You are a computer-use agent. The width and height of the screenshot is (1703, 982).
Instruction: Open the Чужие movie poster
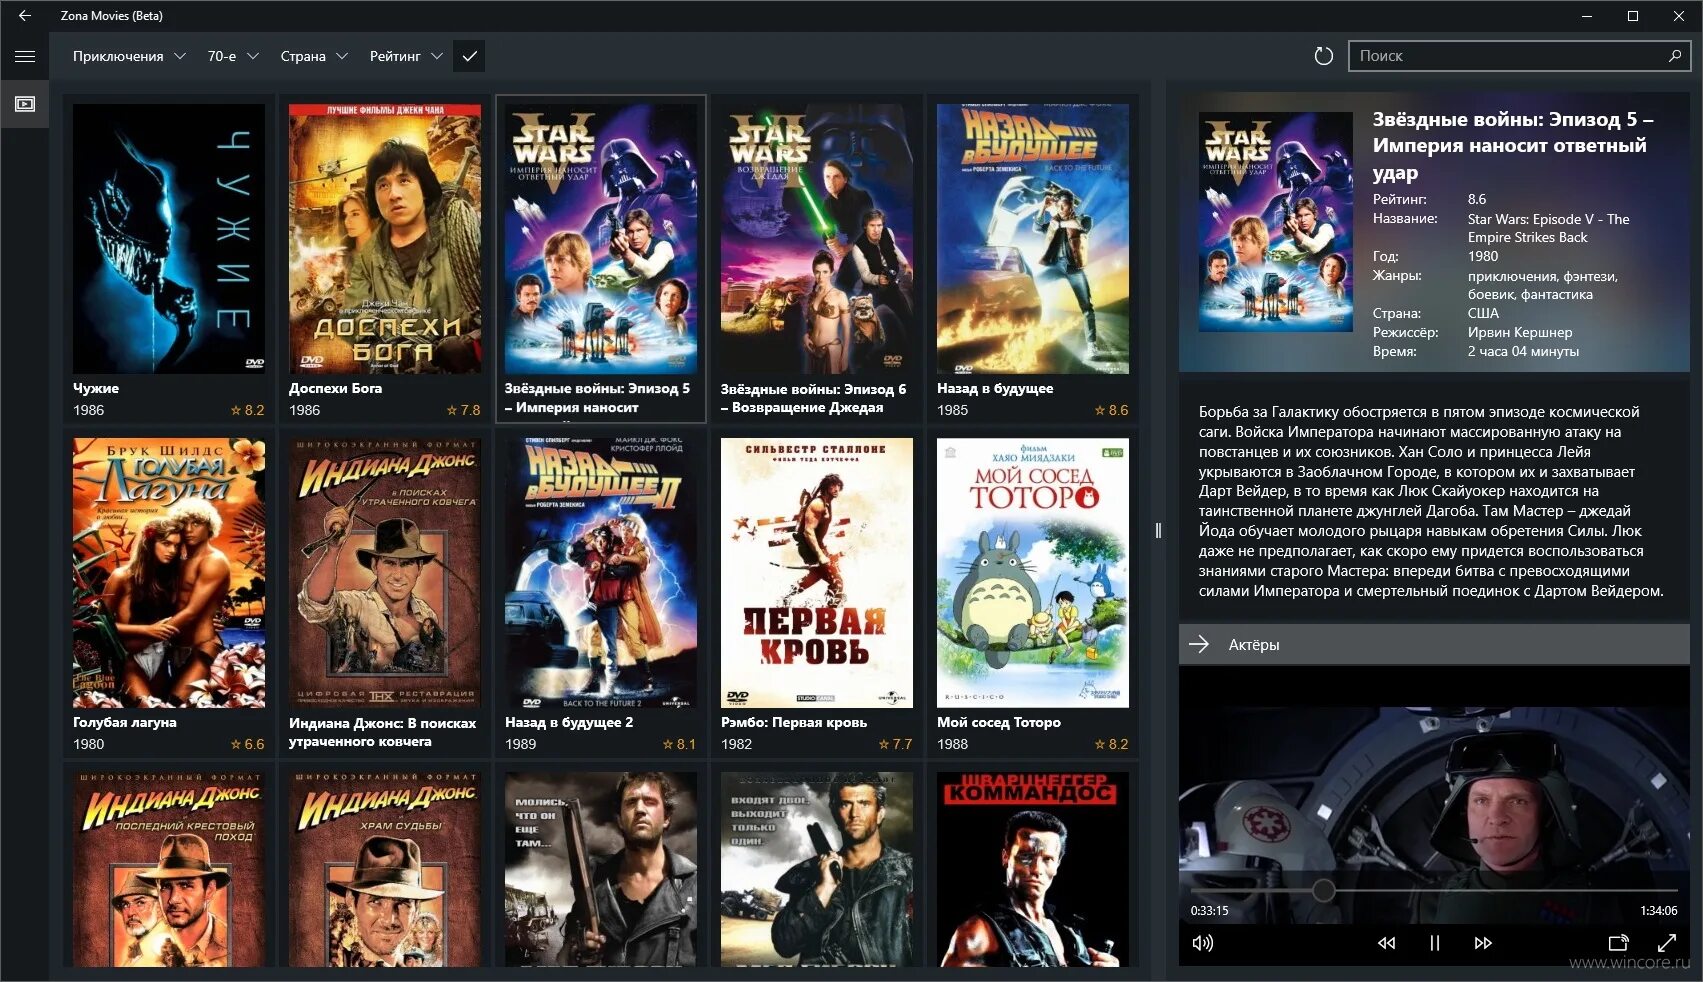point(169,239)
